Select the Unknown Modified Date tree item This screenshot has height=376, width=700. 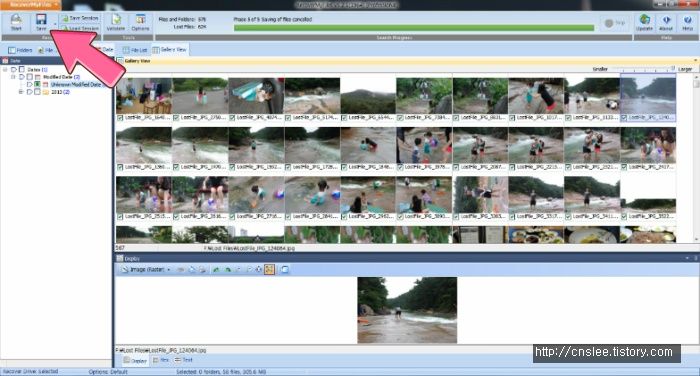[x=75, y=84]
